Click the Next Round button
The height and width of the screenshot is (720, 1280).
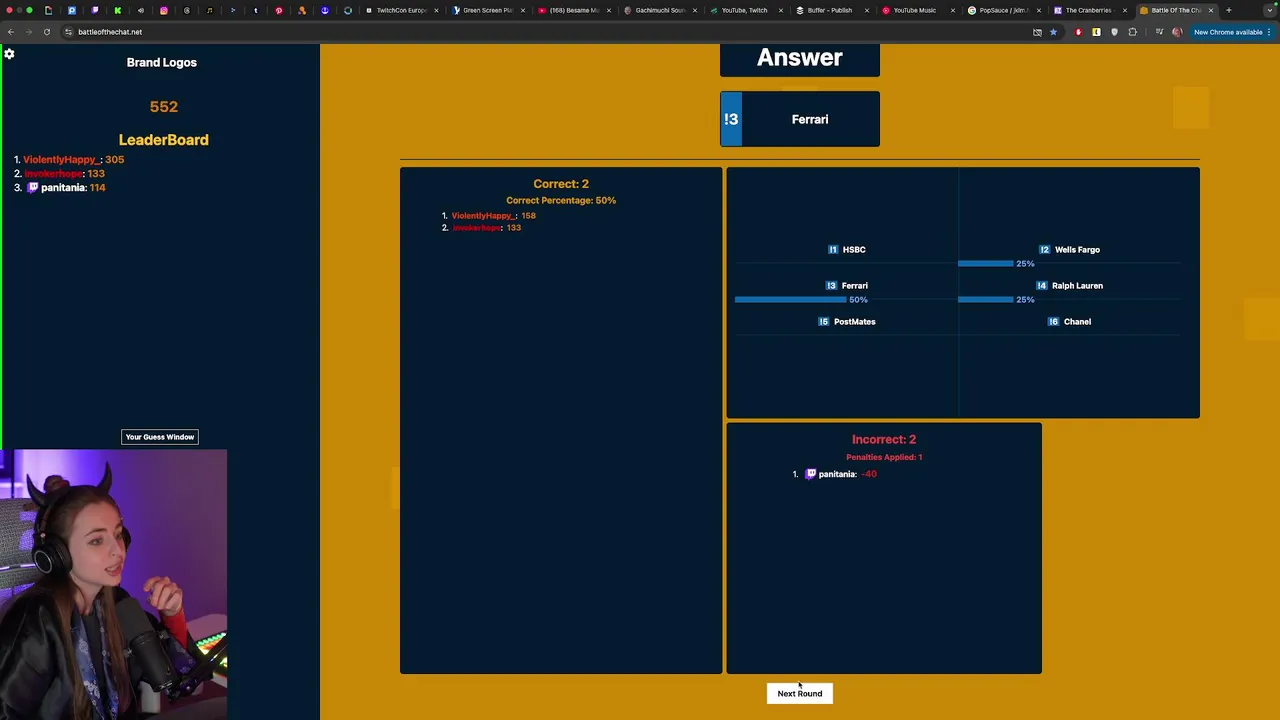[800, 693]
